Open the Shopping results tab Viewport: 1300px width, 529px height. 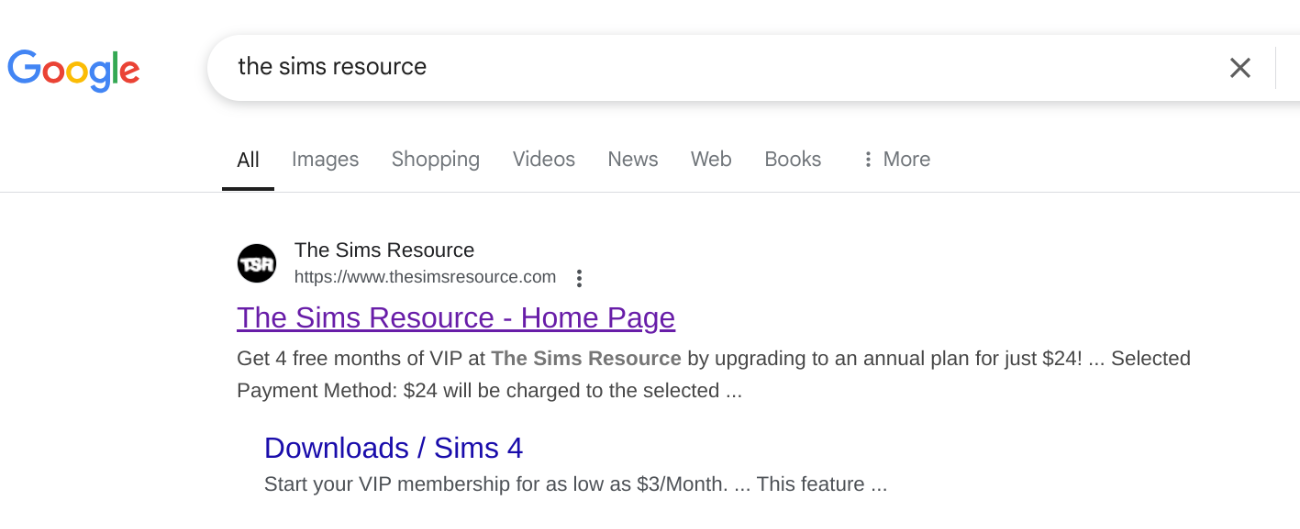pos(435,159)
